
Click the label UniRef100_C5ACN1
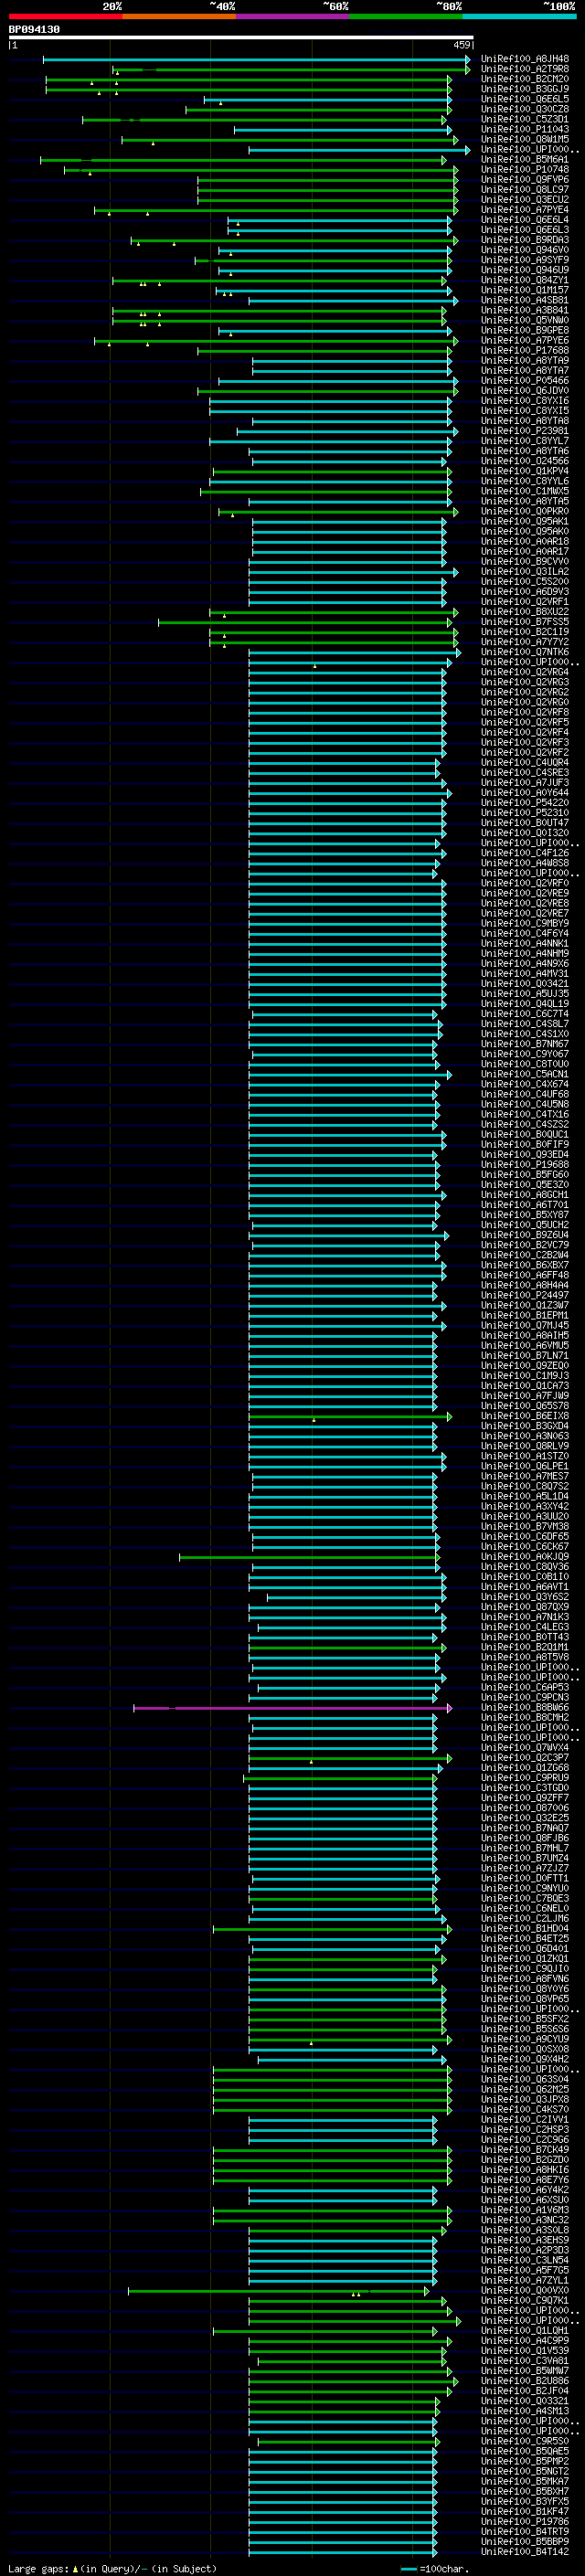[x=525, y=1075]
